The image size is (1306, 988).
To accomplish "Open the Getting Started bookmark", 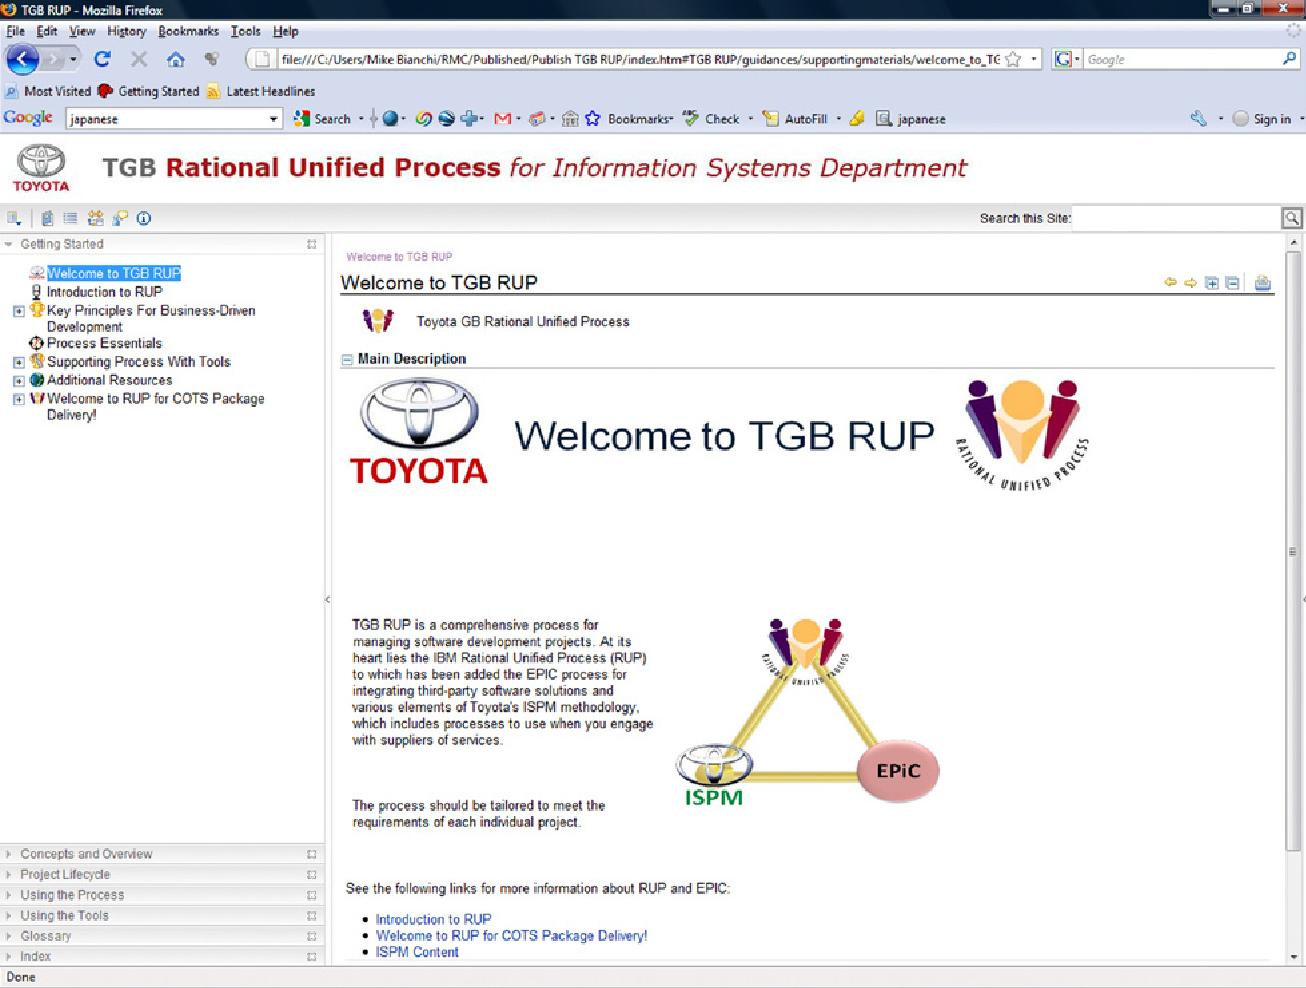I will 149,91.
